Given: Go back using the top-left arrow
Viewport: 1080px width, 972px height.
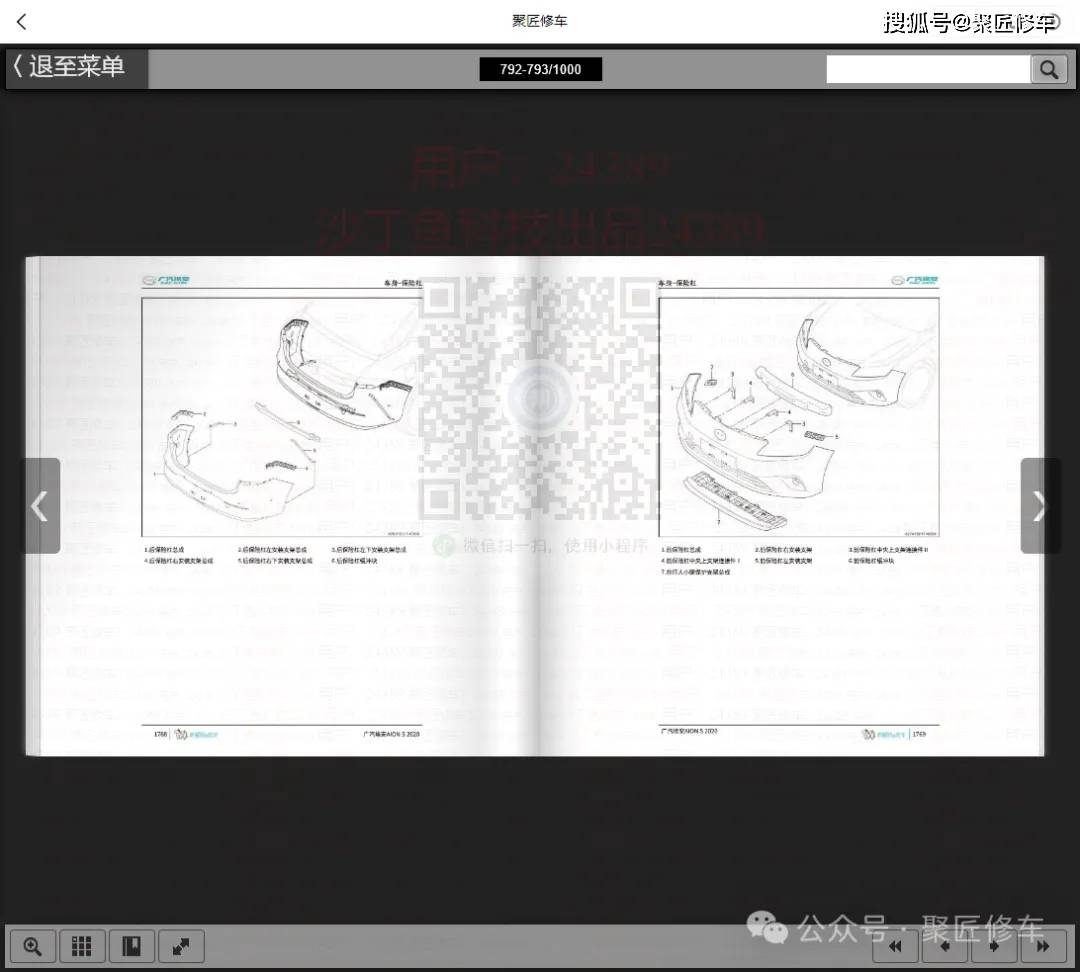Looking at the screenshot, I should tap(21, 22).
